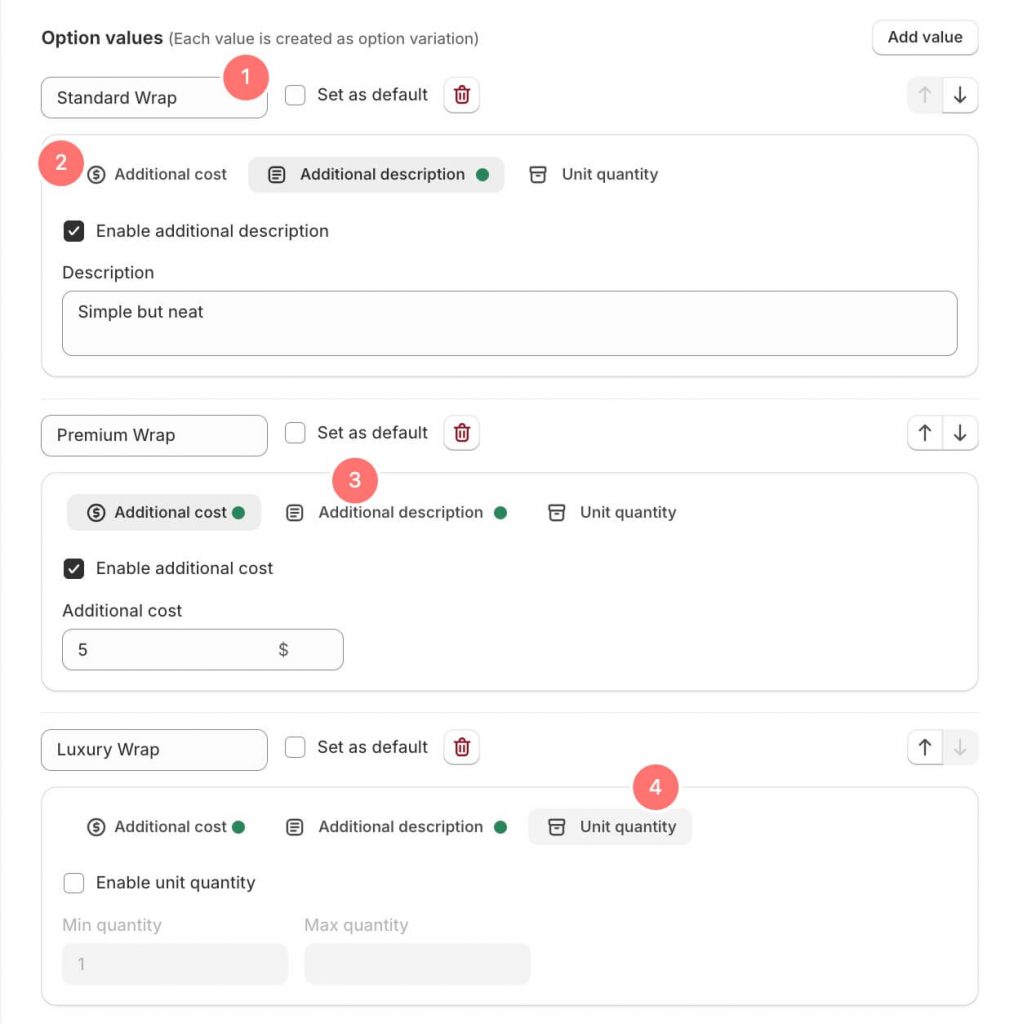Image resolution: width=1014 pixels, height=1024 pixels.
Task: Switch to Unit quantity under Premium Wrap
Action: (x=612, y=513)
